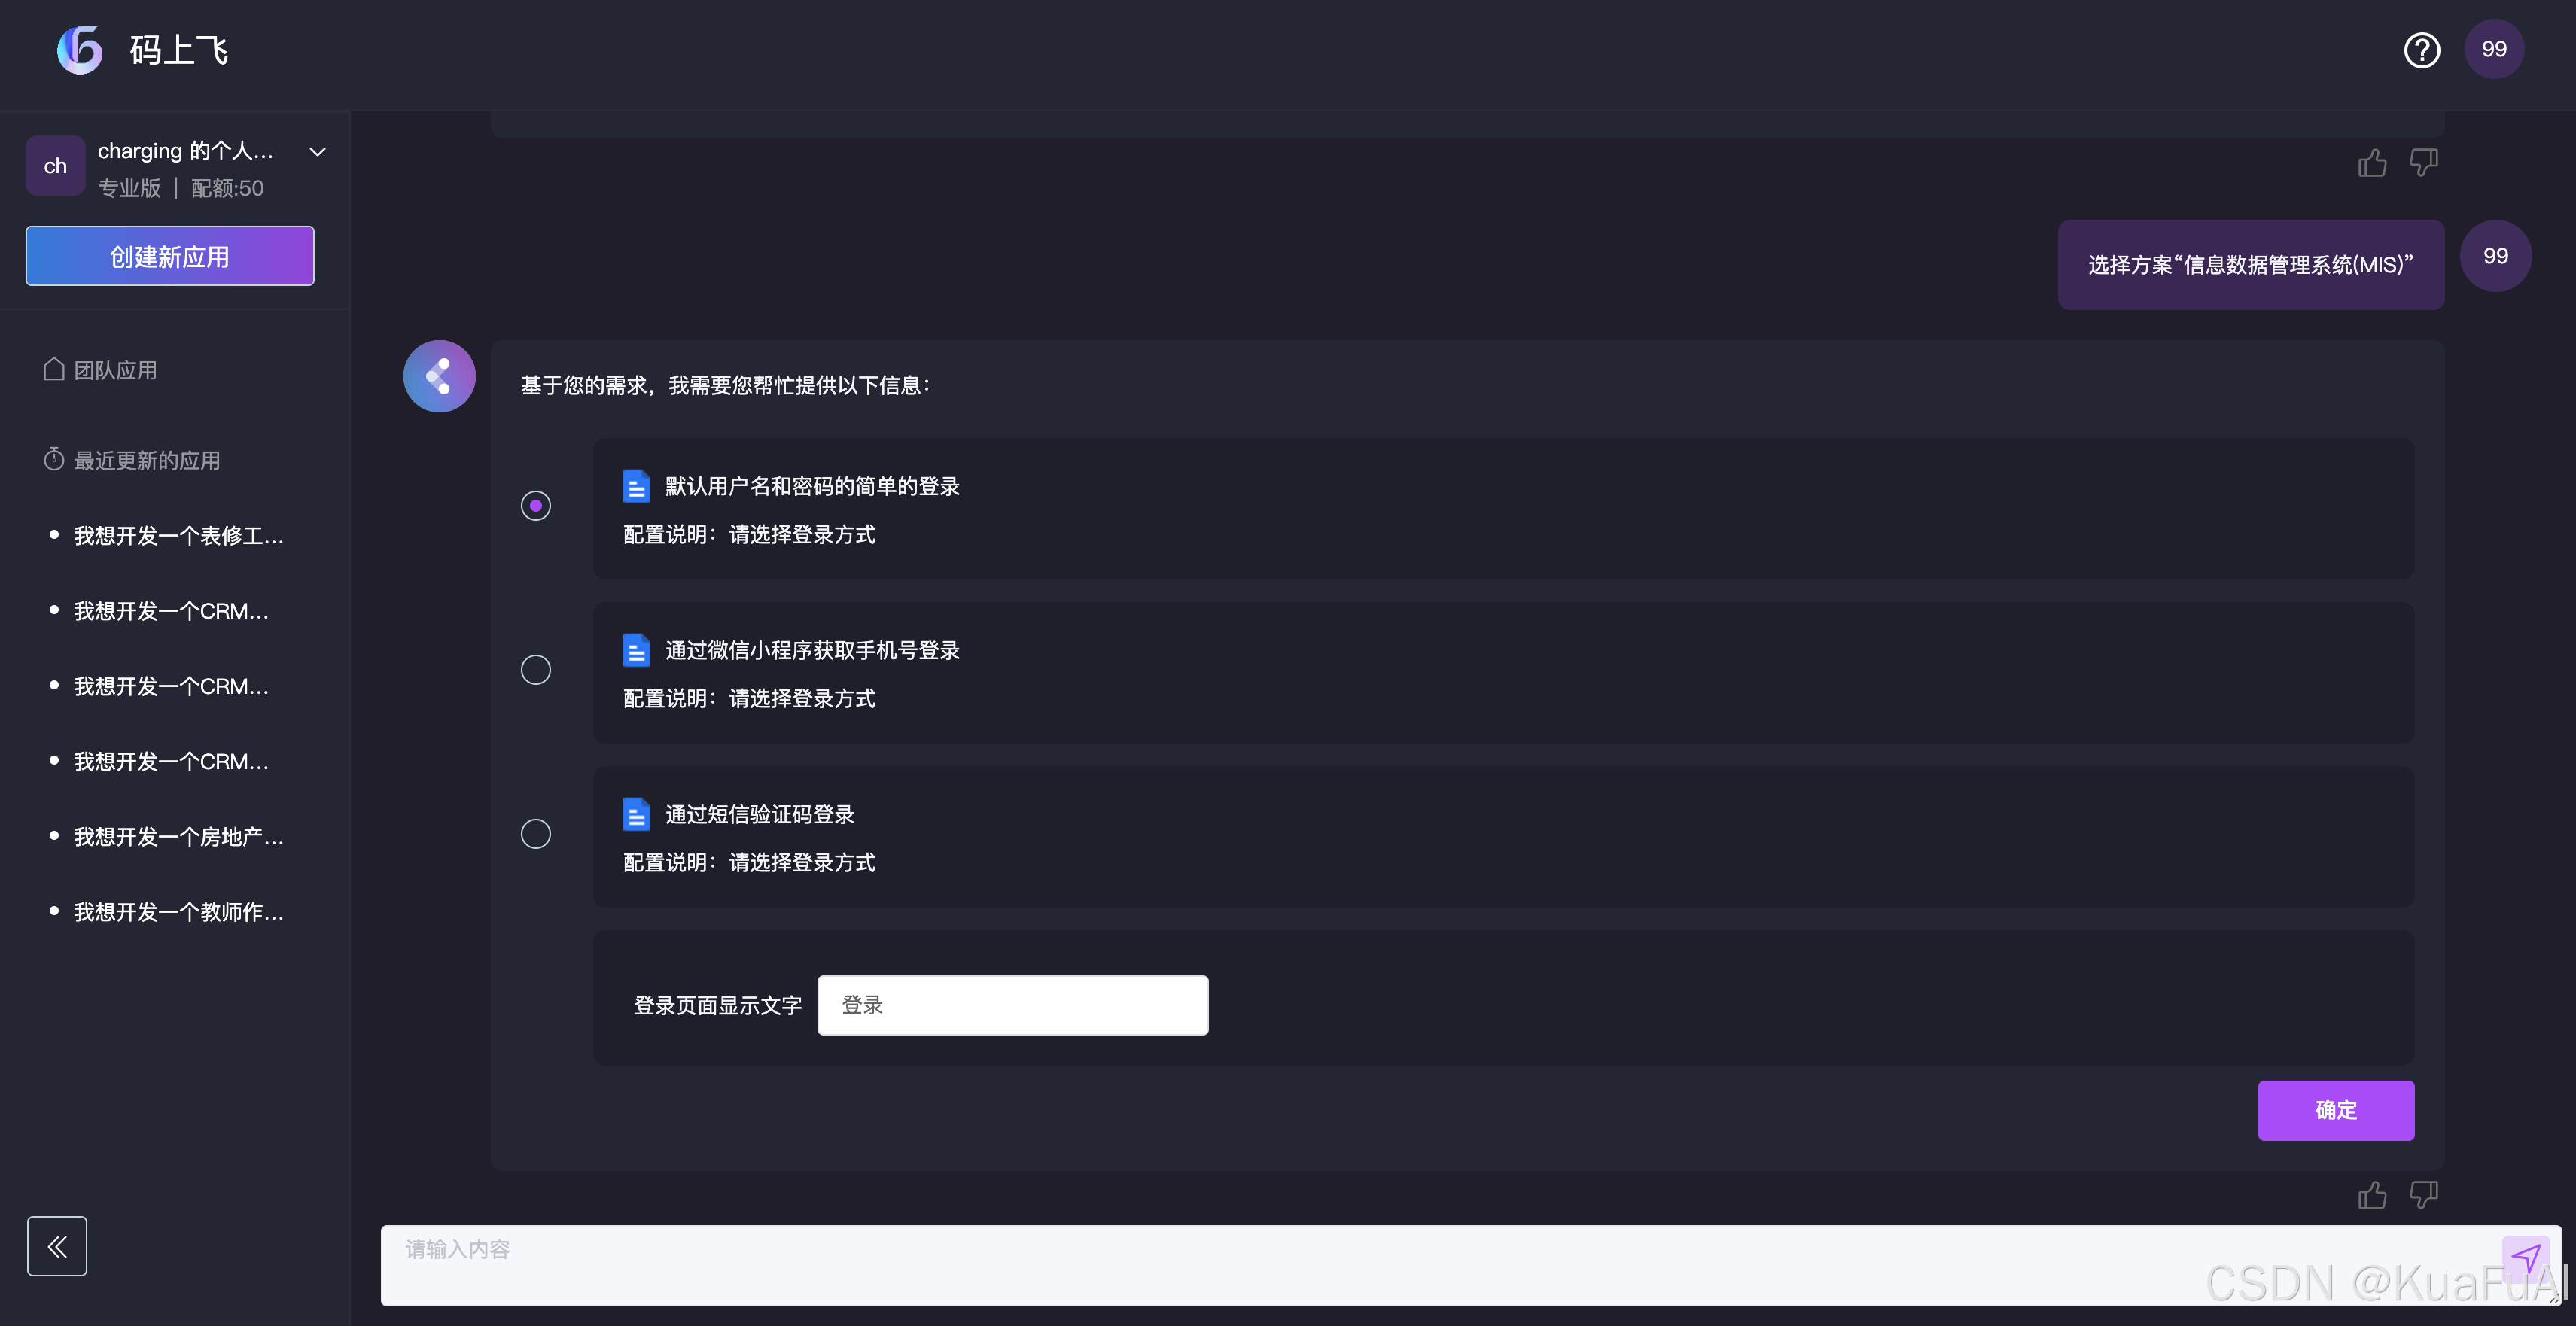2576x1326 pixels.
Task: Focus the 请输入内容 chat input box
Action: click(1400, 1264)
